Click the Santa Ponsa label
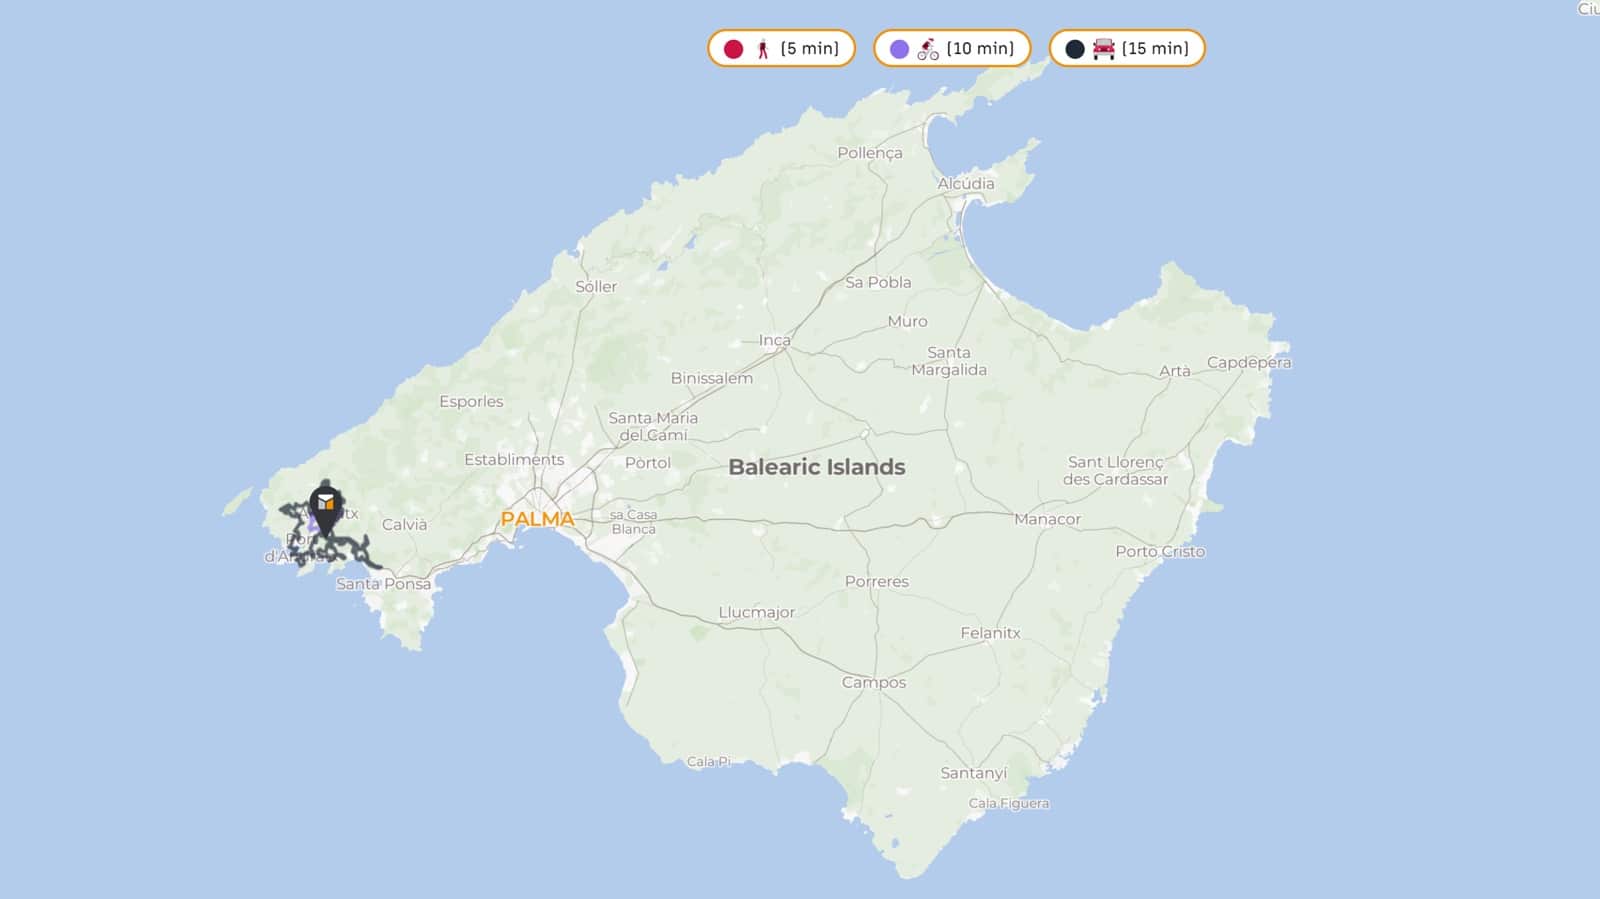Screen dimensions: 1600x899 tap(383, 584)
